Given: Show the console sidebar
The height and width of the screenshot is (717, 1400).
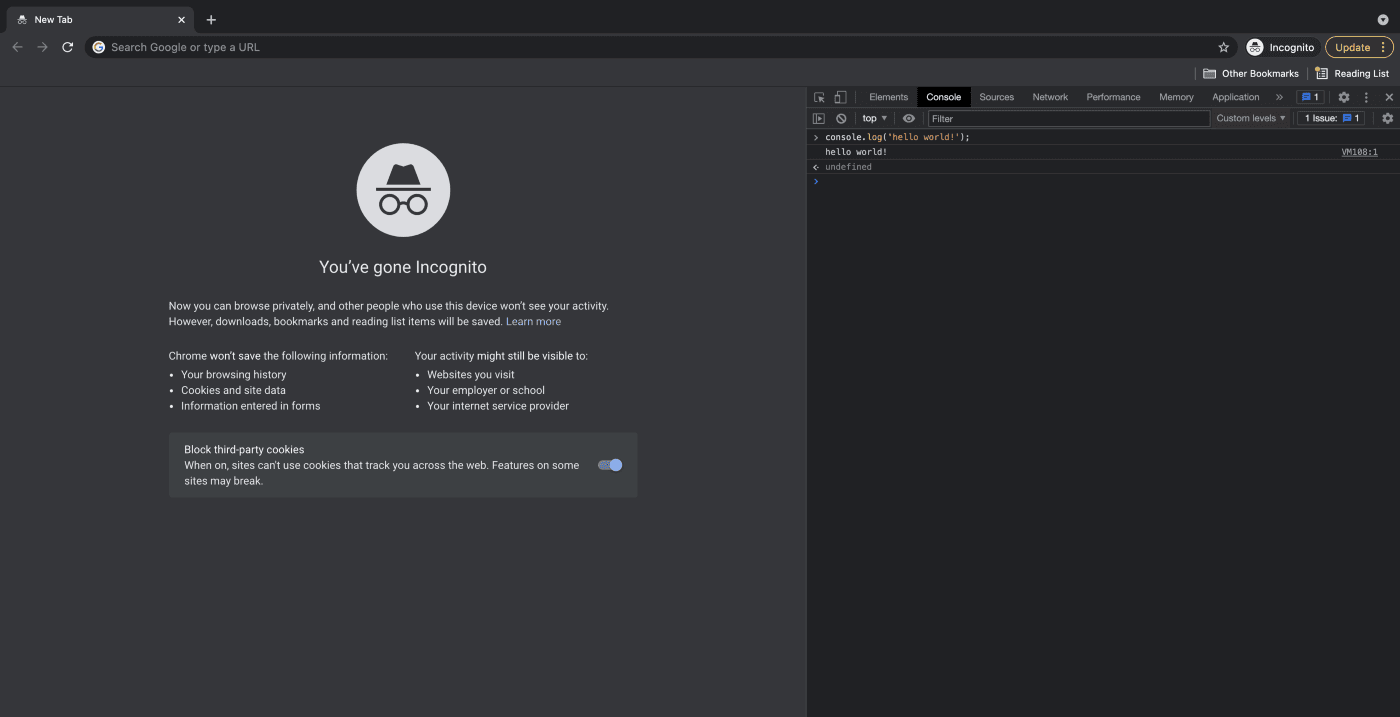Looking at the screenshot, I should (819, 118).
